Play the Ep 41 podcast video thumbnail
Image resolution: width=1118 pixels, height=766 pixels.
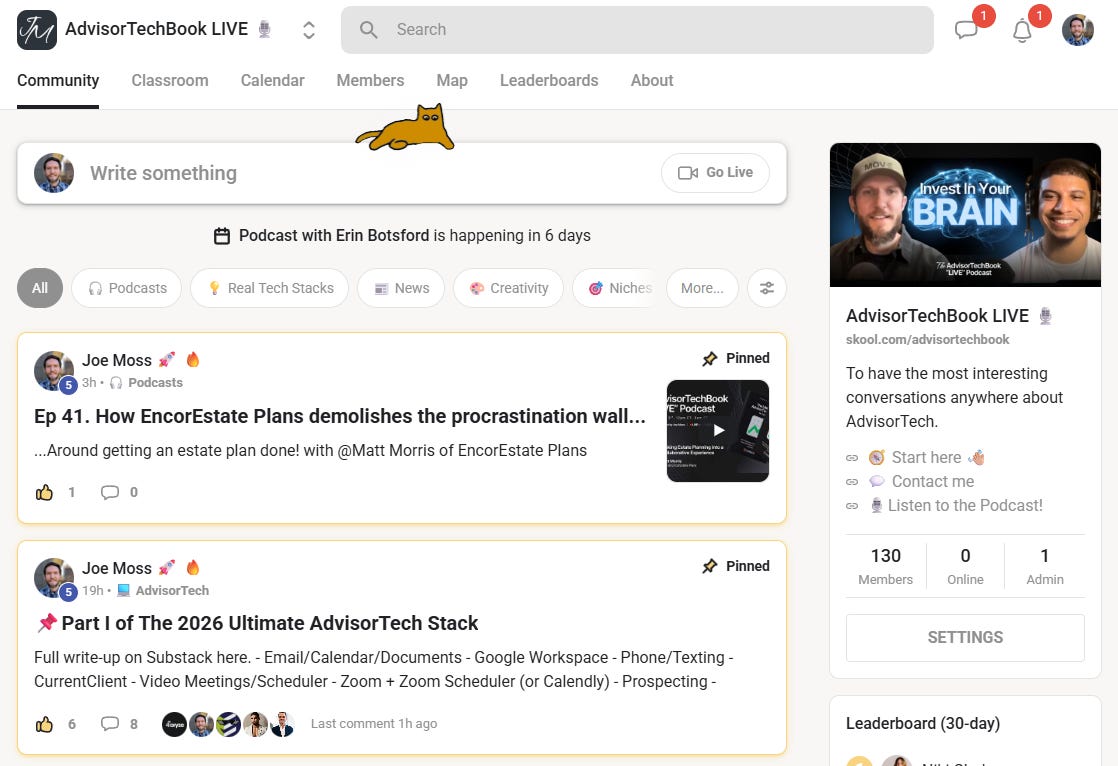pyautogui.click(x=718, y=431)
